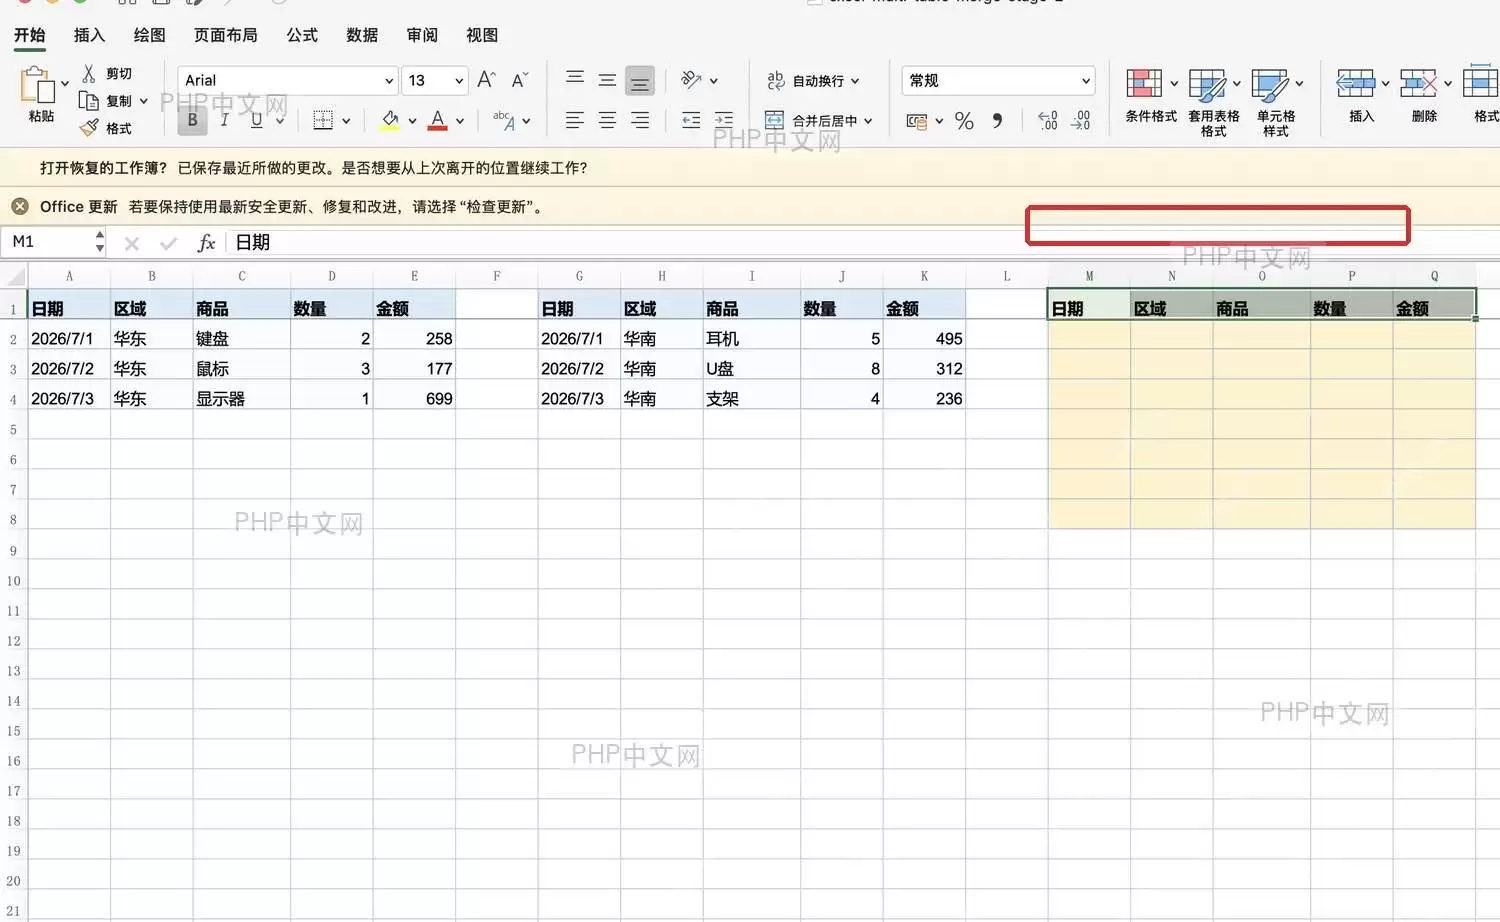
Task: Click the phonetic guide abc icon
Action: pos(504,120)
